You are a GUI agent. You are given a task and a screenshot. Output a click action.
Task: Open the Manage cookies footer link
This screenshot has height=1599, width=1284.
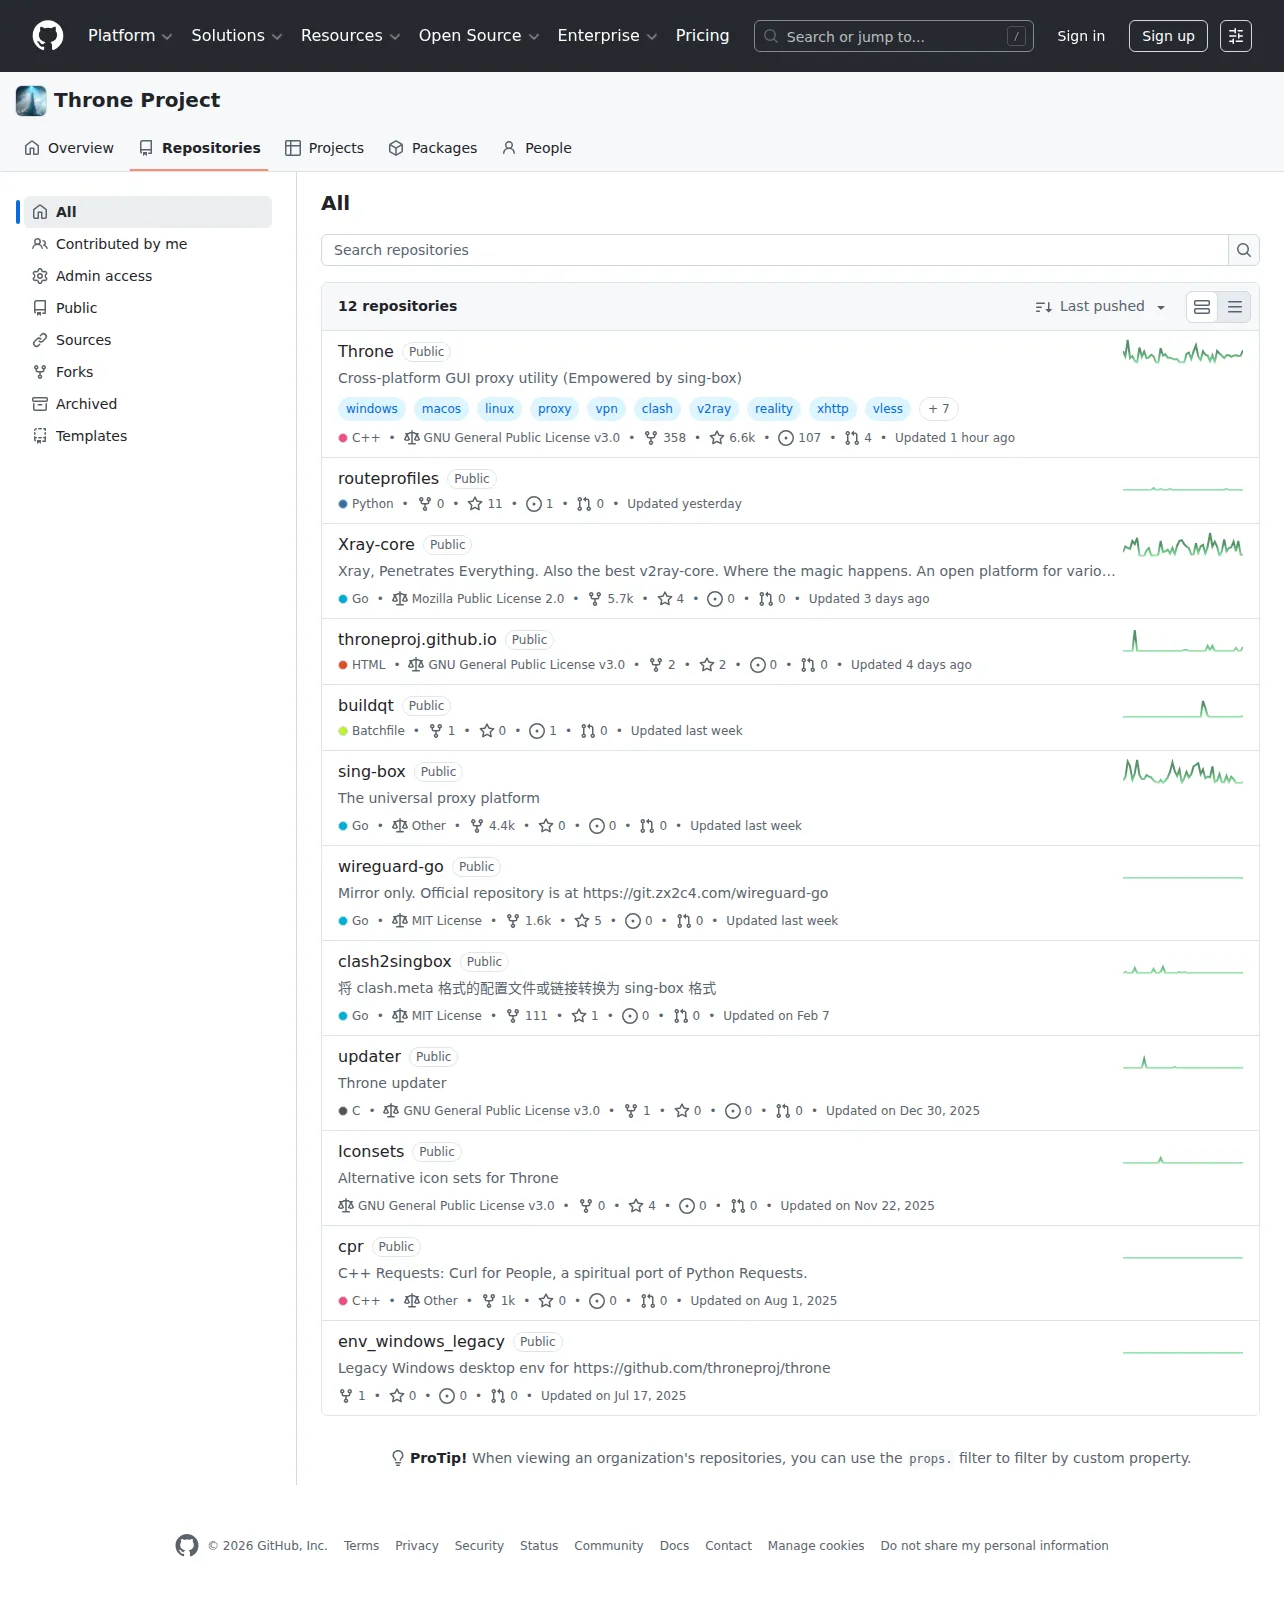tap(816, 1546)
